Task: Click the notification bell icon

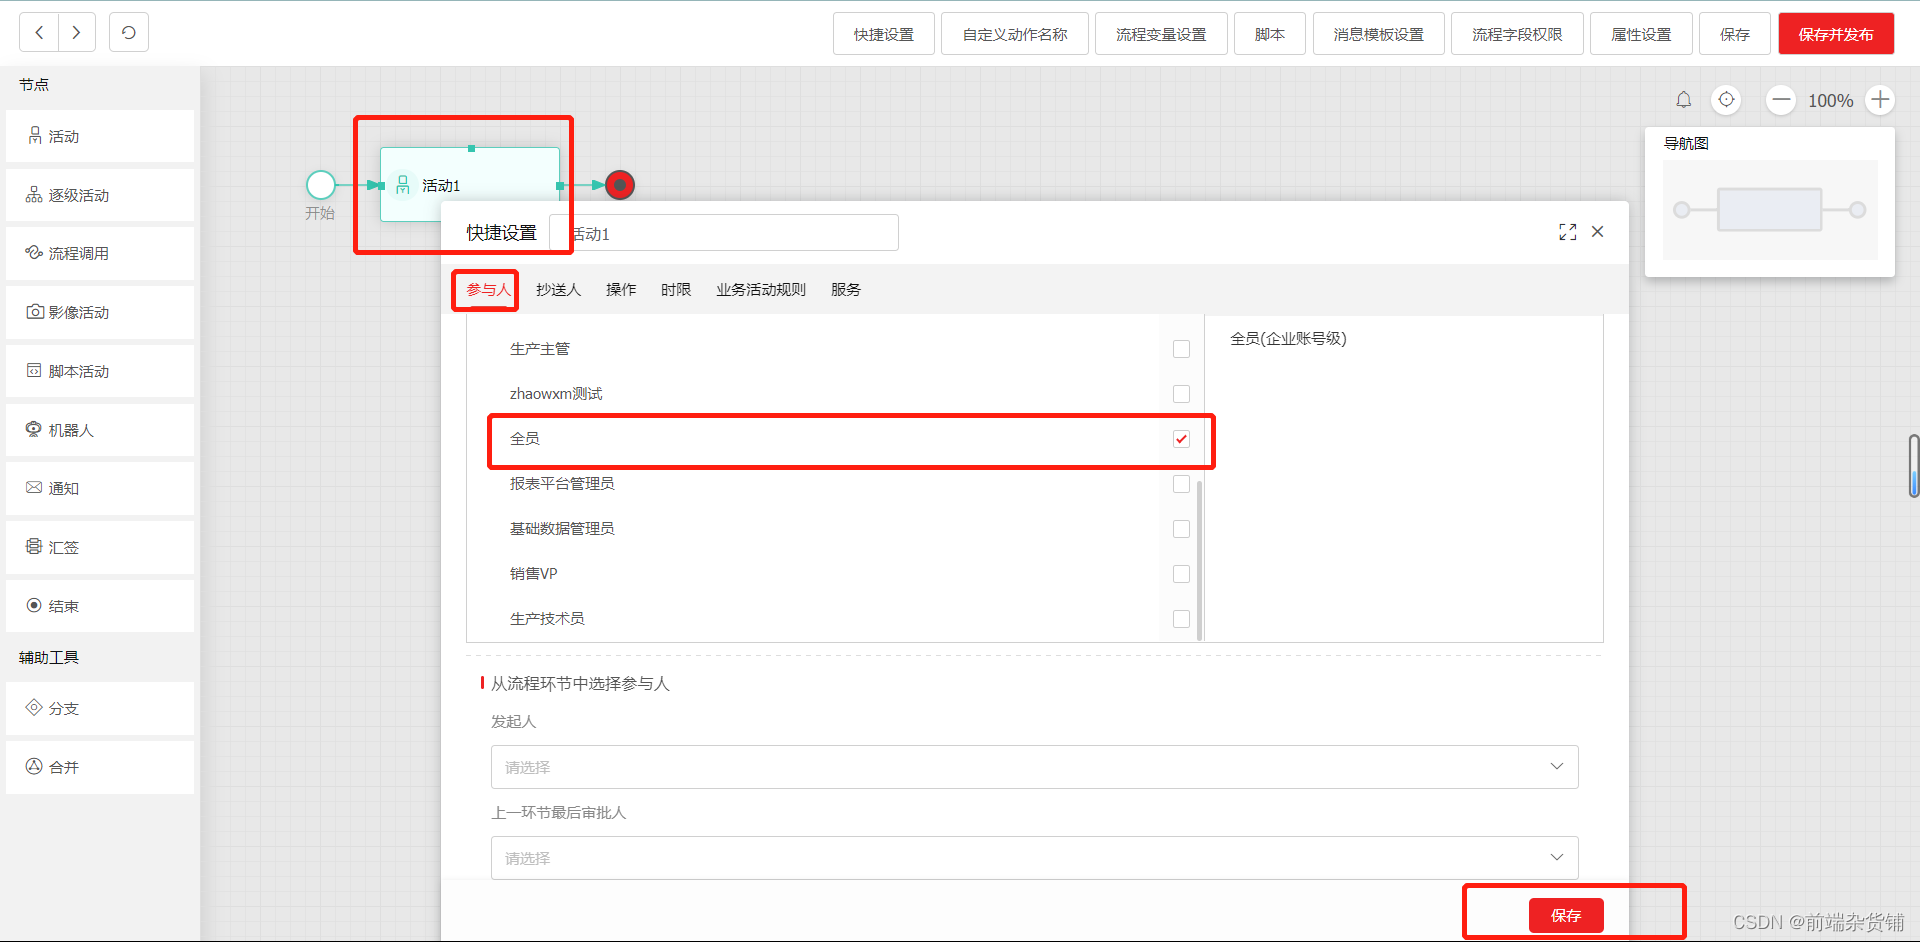Action: pyautogui.click(x=1684, y=100)
